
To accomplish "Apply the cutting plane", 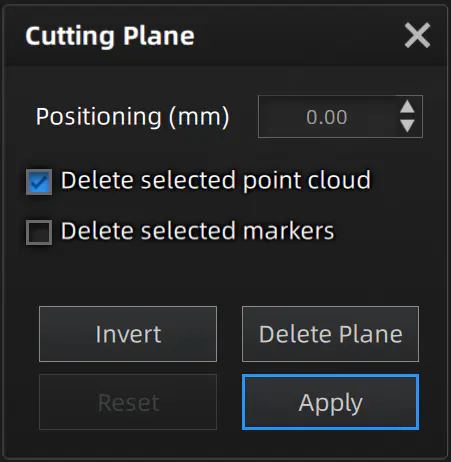I will tap(330, 402).
